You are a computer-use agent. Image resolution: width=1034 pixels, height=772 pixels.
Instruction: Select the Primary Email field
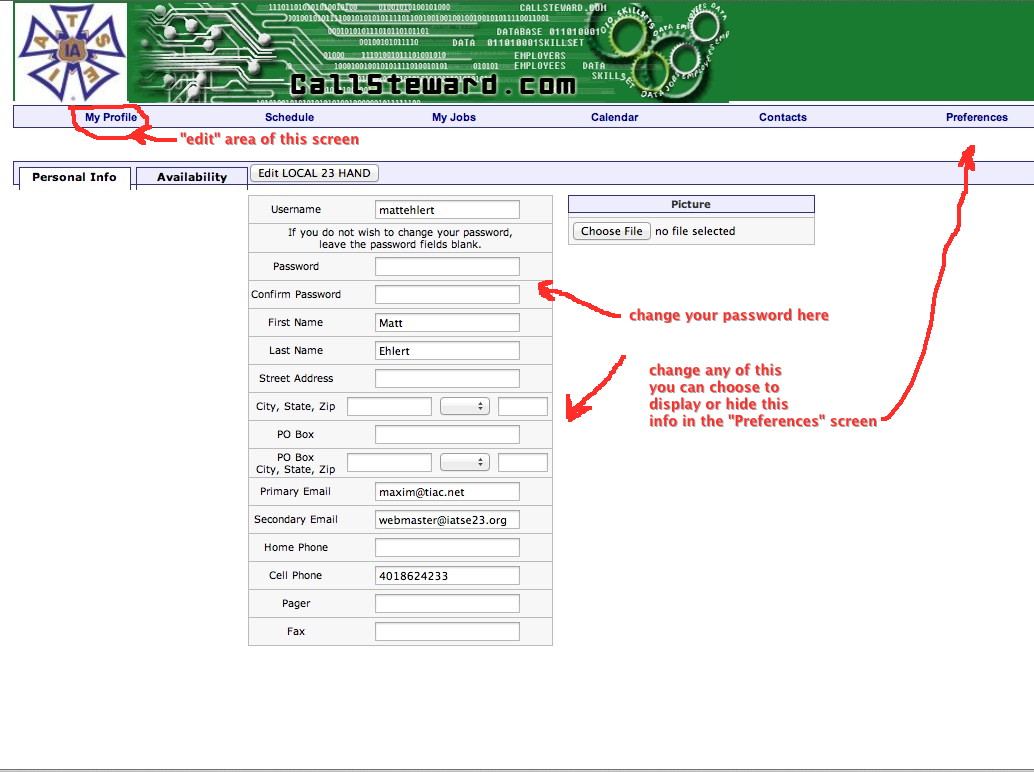447,491
